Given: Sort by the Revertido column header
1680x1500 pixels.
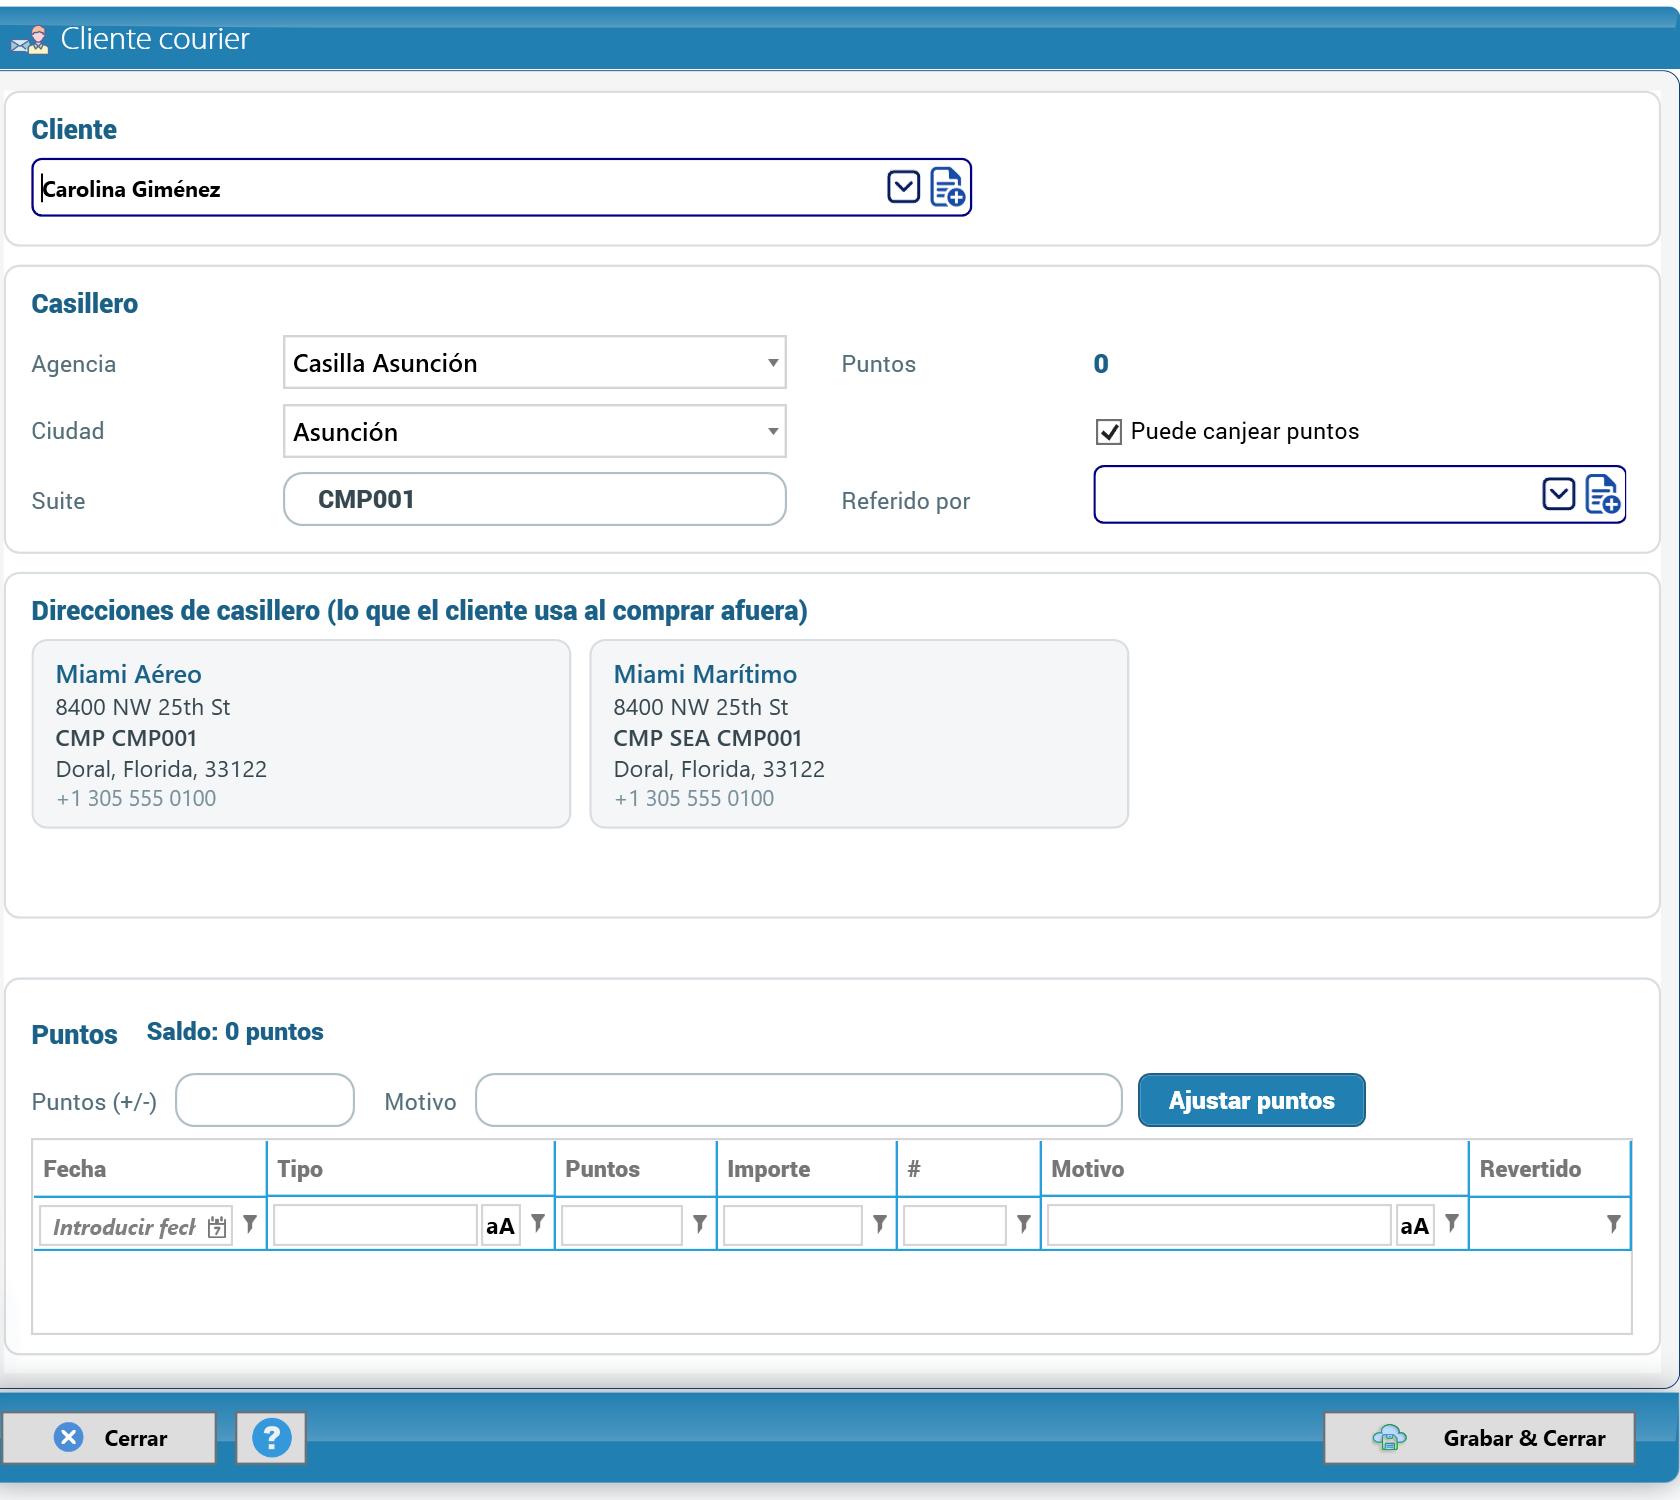Looking at the screenshot, I should [1550, 1169].
